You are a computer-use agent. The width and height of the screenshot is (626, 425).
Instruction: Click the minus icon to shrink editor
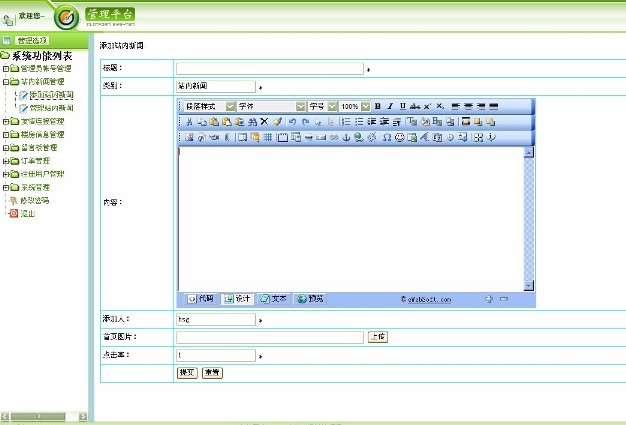pyautogui.click(x=504, y=299)
